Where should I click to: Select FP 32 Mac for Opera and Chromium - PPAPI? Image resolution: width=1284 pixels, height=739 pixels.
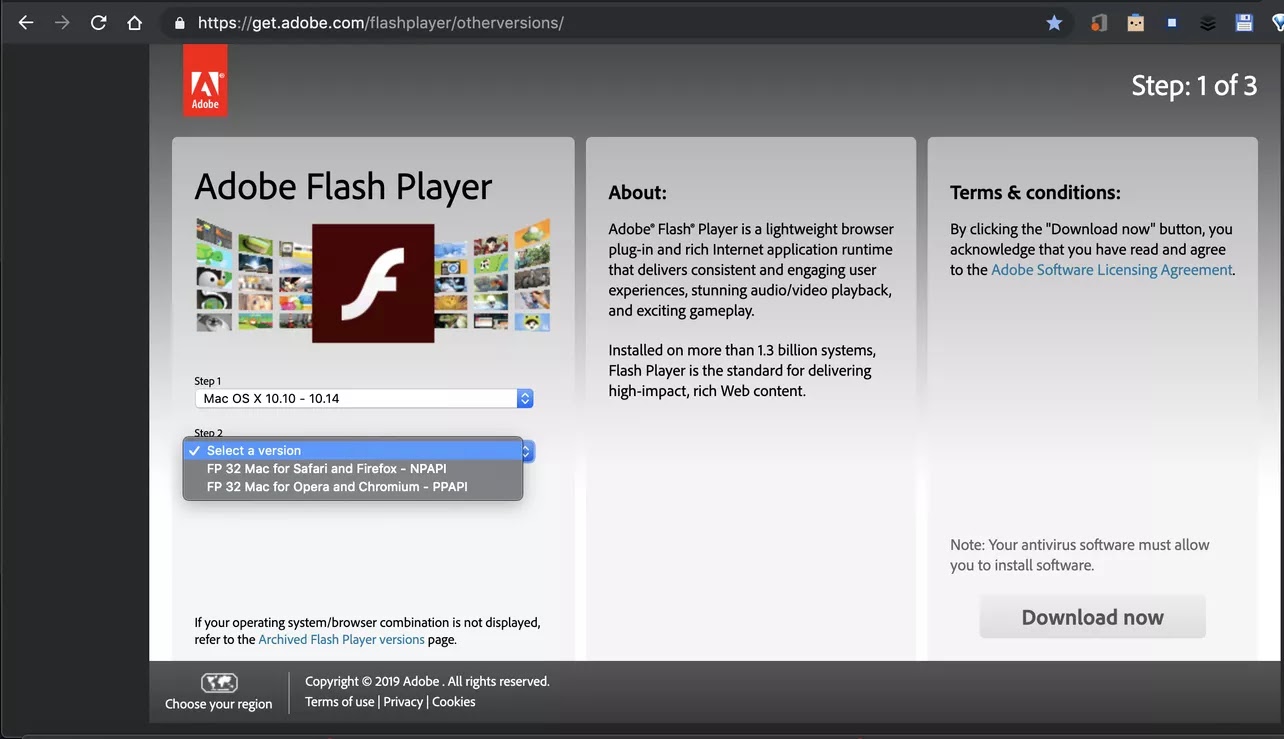(x=353, y=487)
